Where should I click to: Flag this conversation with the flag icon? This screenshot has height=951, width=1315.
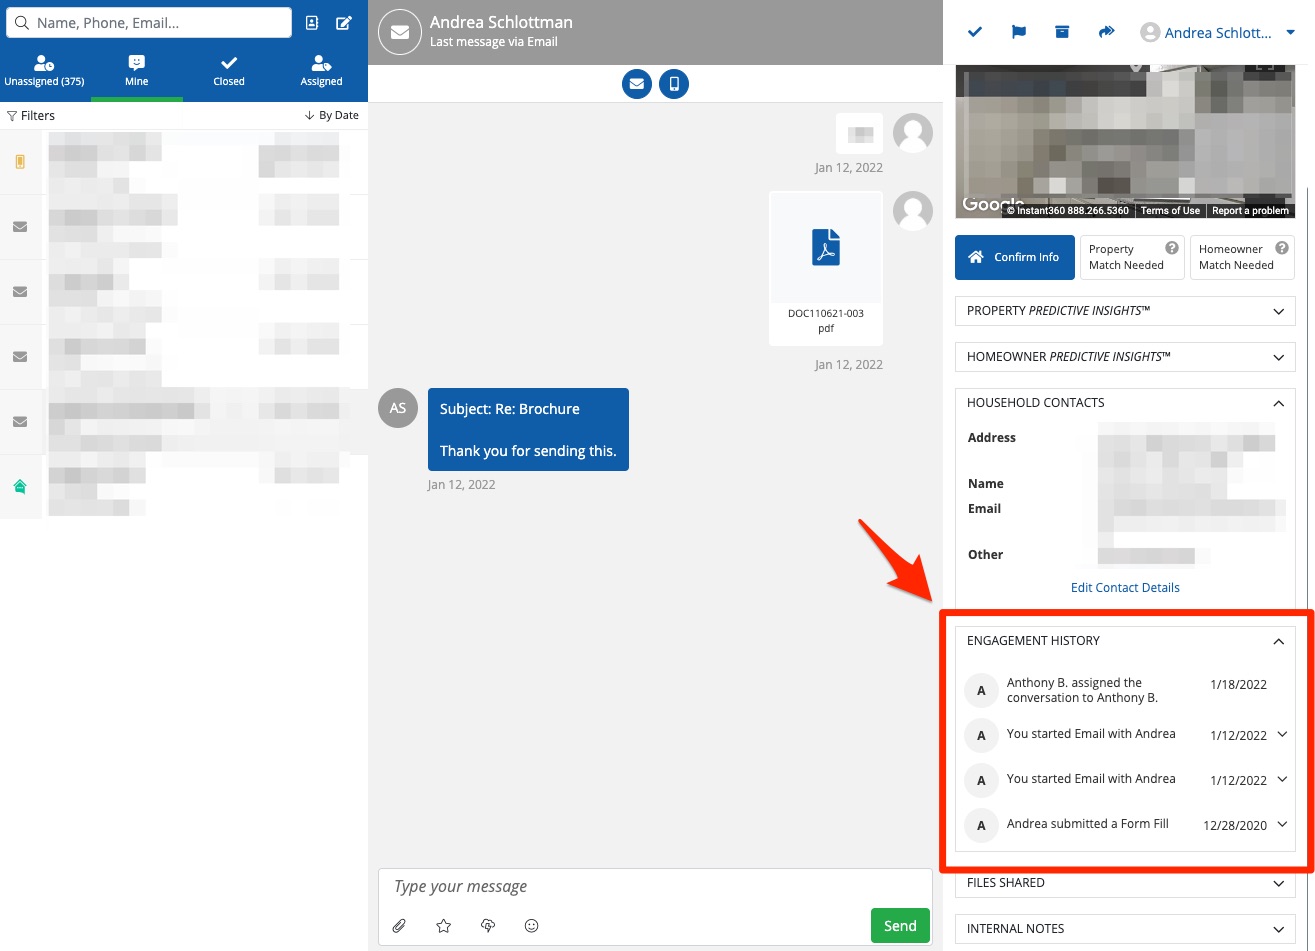tap(1019, 32)
